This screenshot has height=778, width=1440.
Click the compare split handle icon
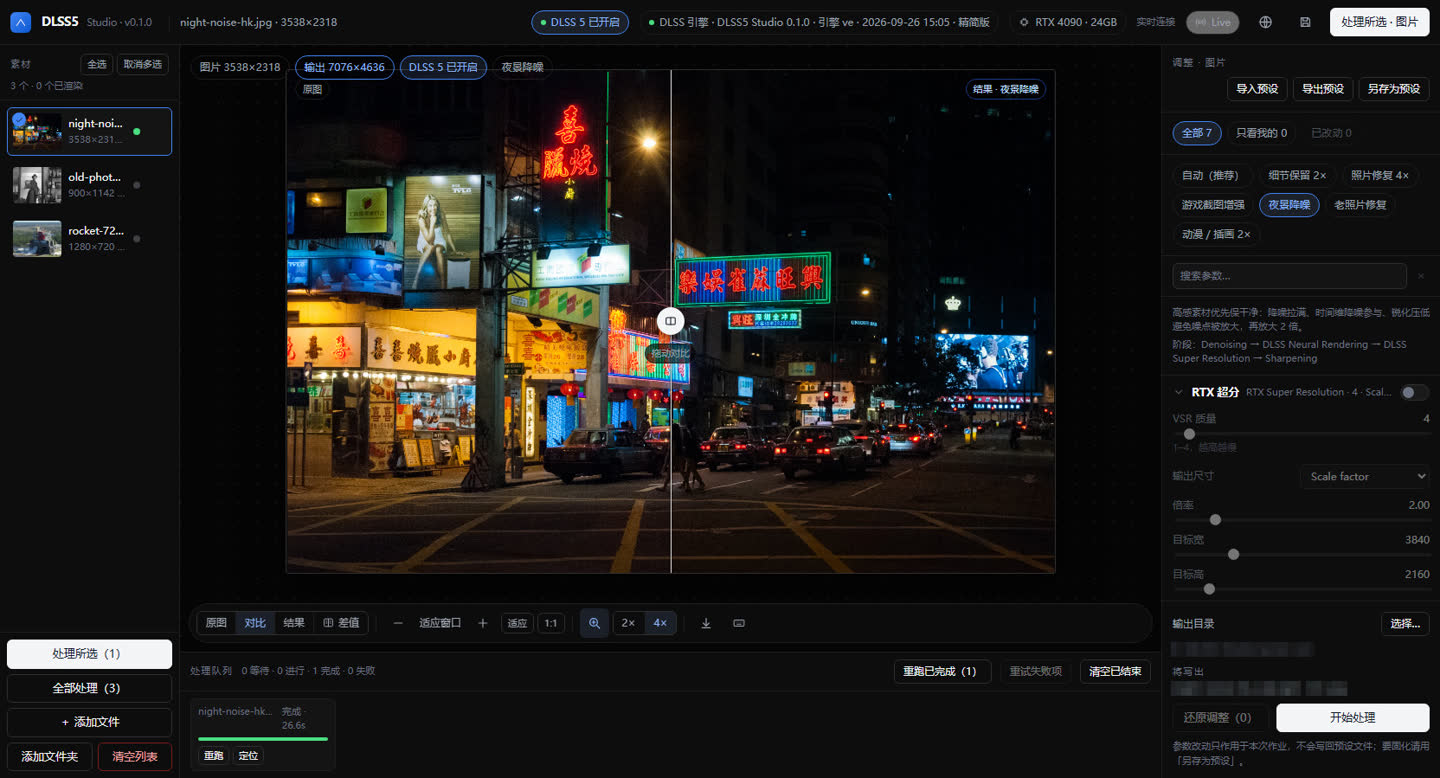[x=670, y=321]
